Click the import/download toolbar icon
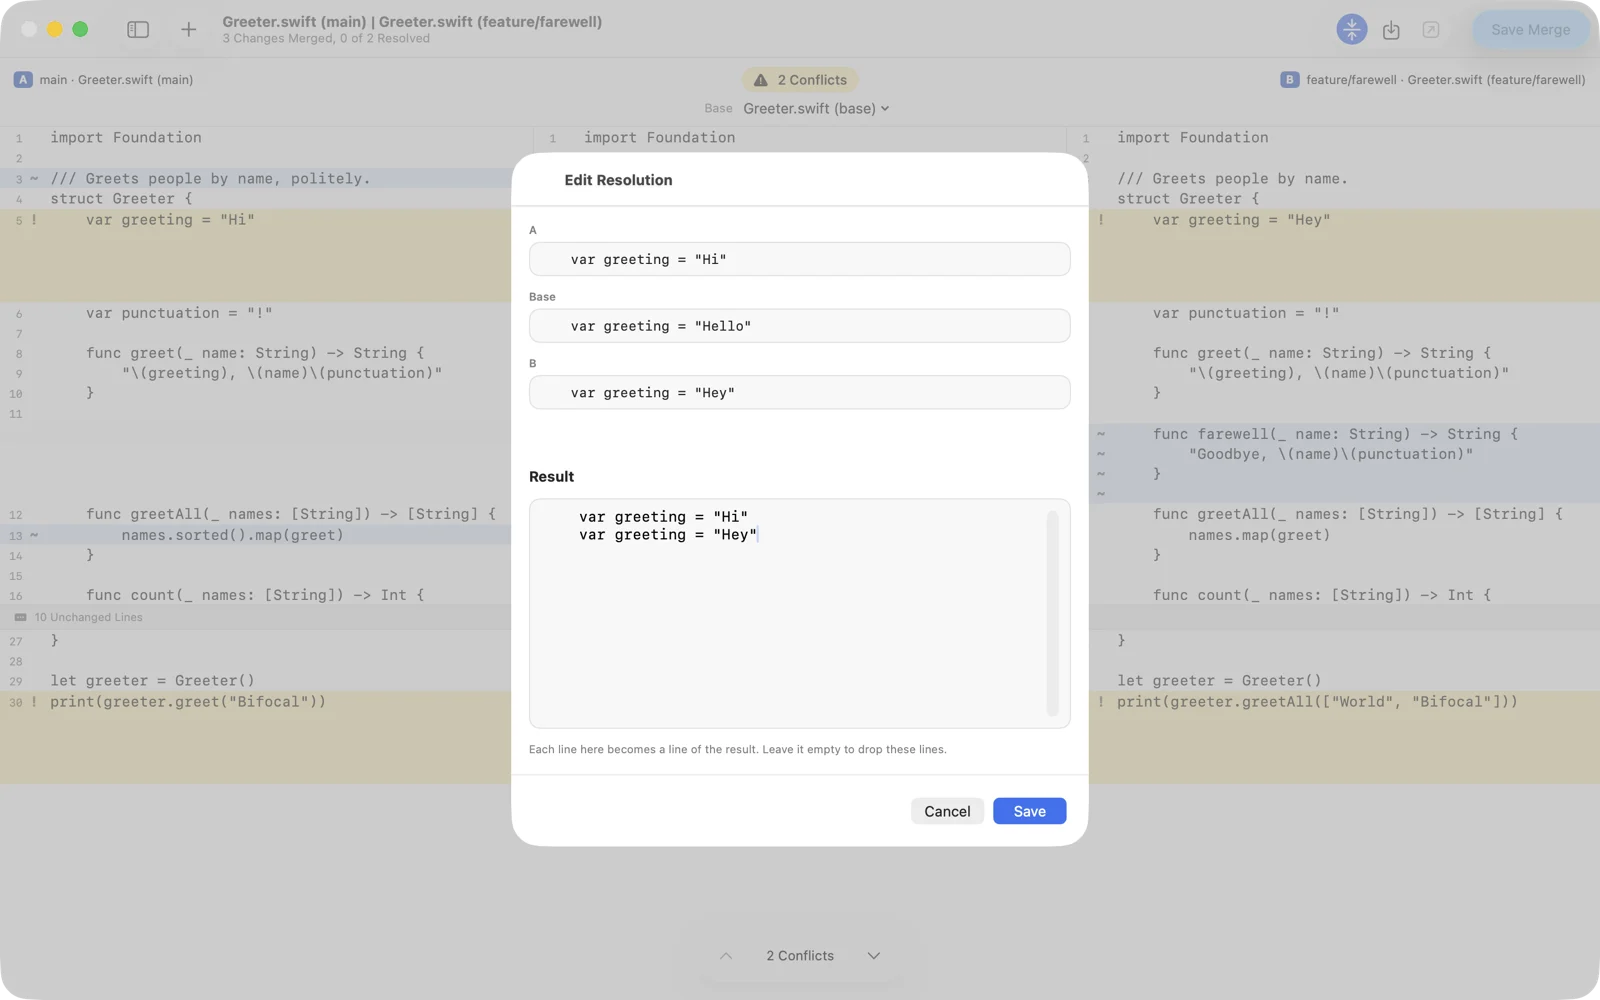 pyautogui.click(x=1391, y=30)
